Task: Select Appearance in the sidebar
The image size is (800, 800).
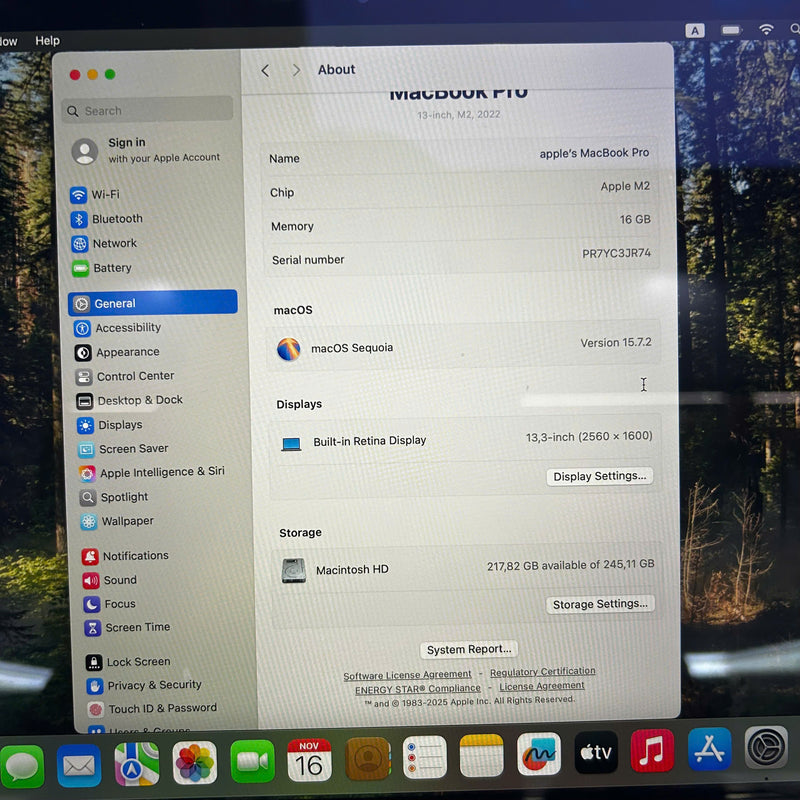Action: [x=123, y=352]
